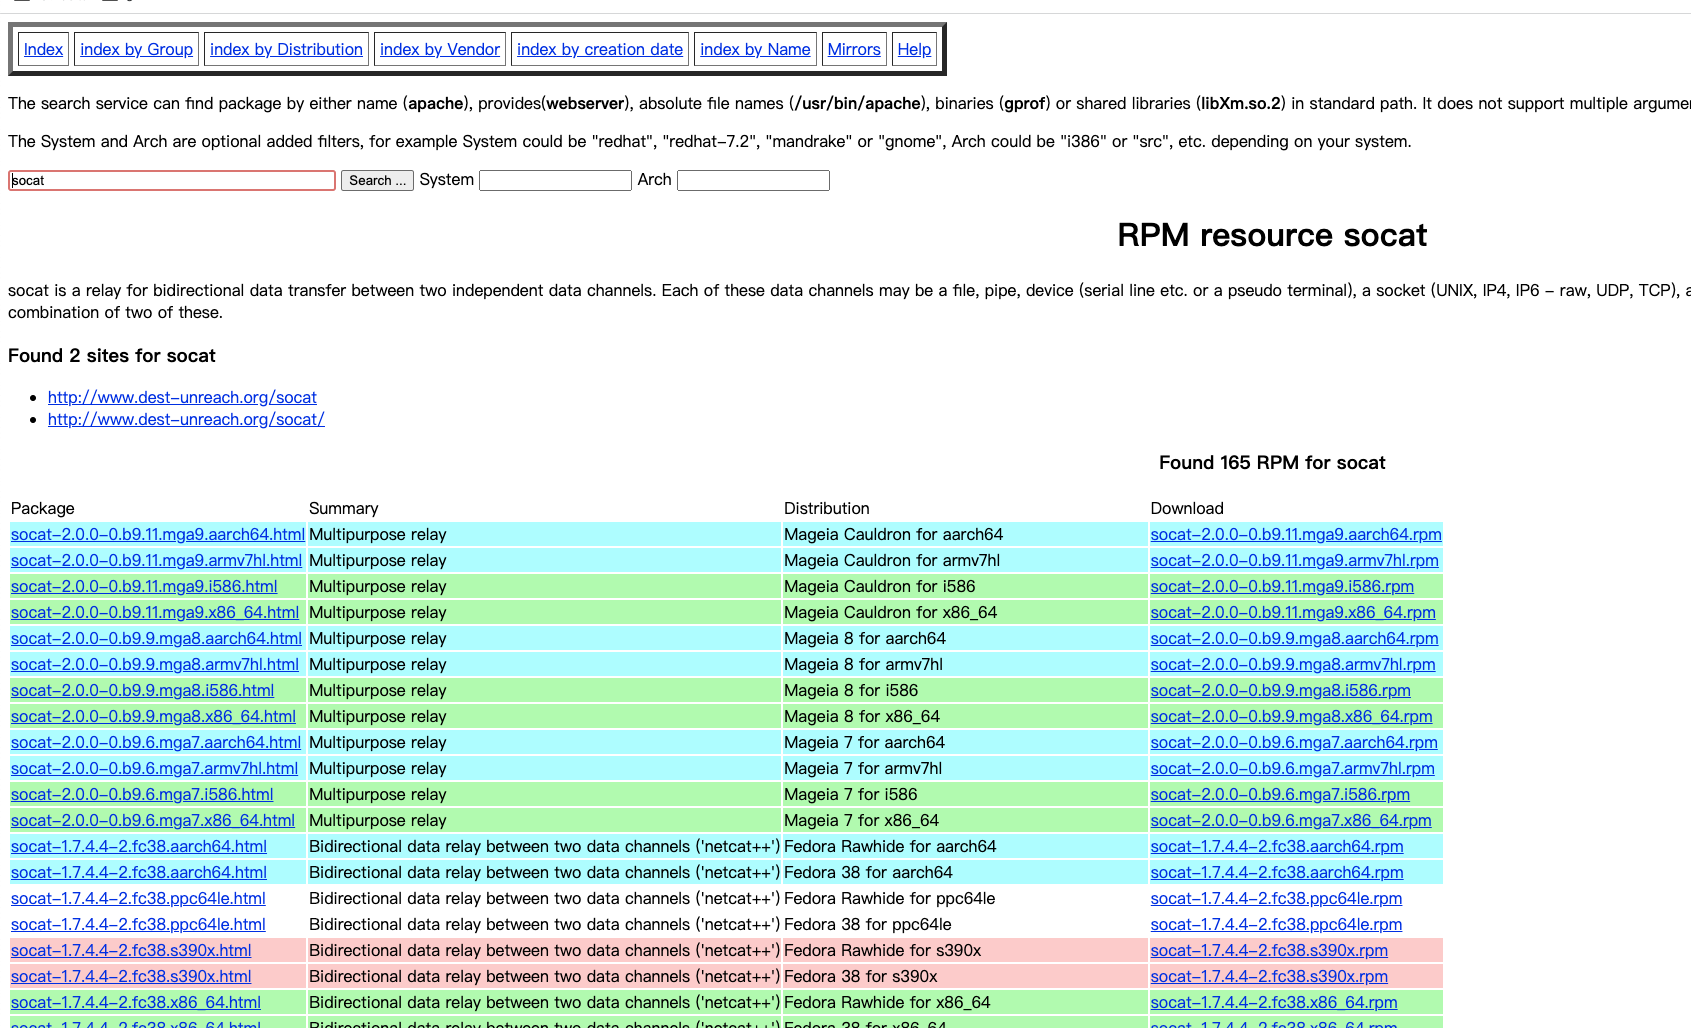The height and width of the screenshot is (1028, 1691).
Task: Download fc38.ppc64le.rpm from Fedora 38 row
Action: click(x=1277, y=924)
